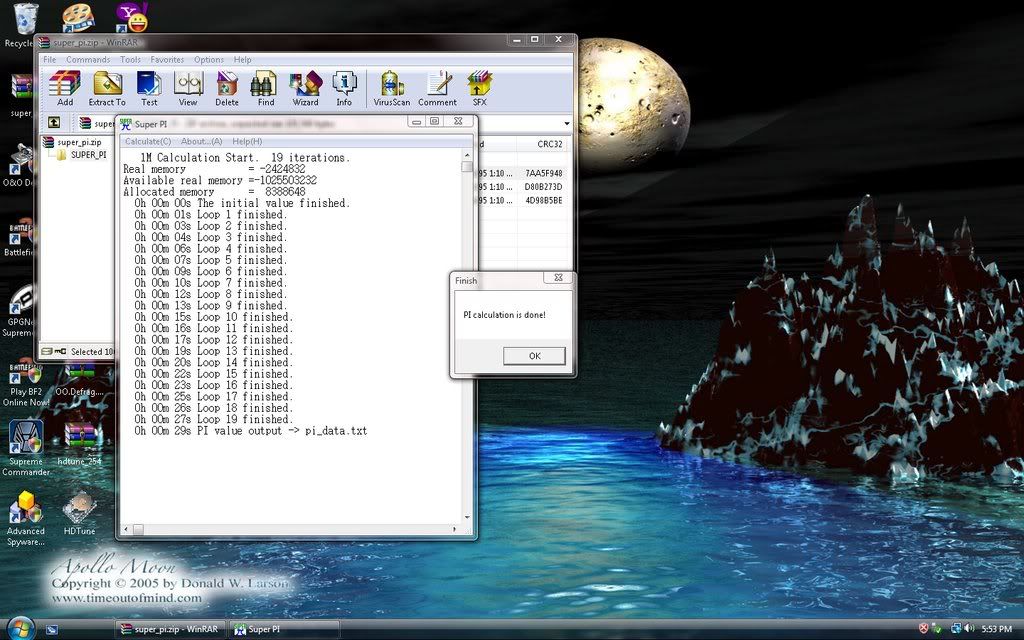Close the Finish dialog with X button
Image resolution: width=1024 pixels, height=640 pixels.
coord(558,278)
